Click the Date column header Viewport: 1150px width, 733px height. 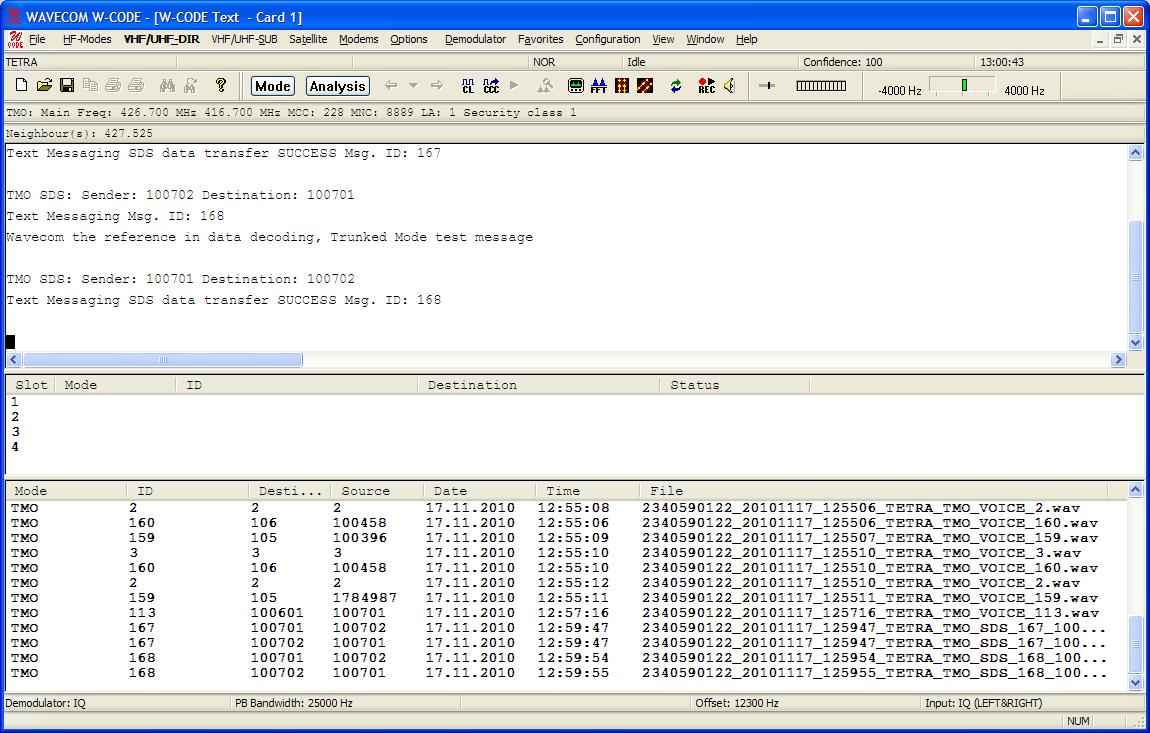479,491
